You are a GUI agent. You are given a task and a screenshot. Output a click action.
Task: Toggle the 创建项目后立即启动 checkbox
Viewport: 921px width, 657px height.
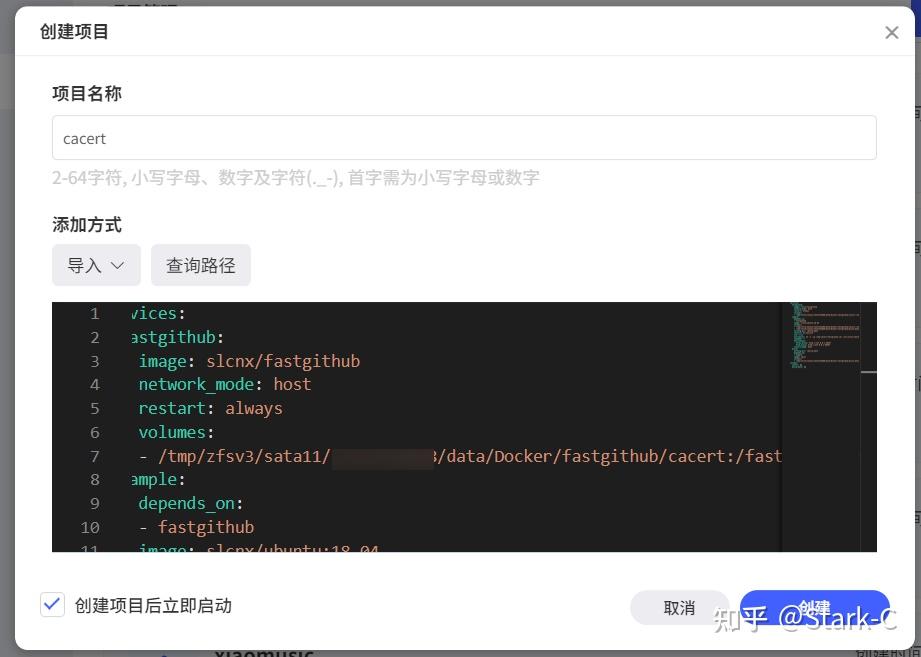[53, 605]
